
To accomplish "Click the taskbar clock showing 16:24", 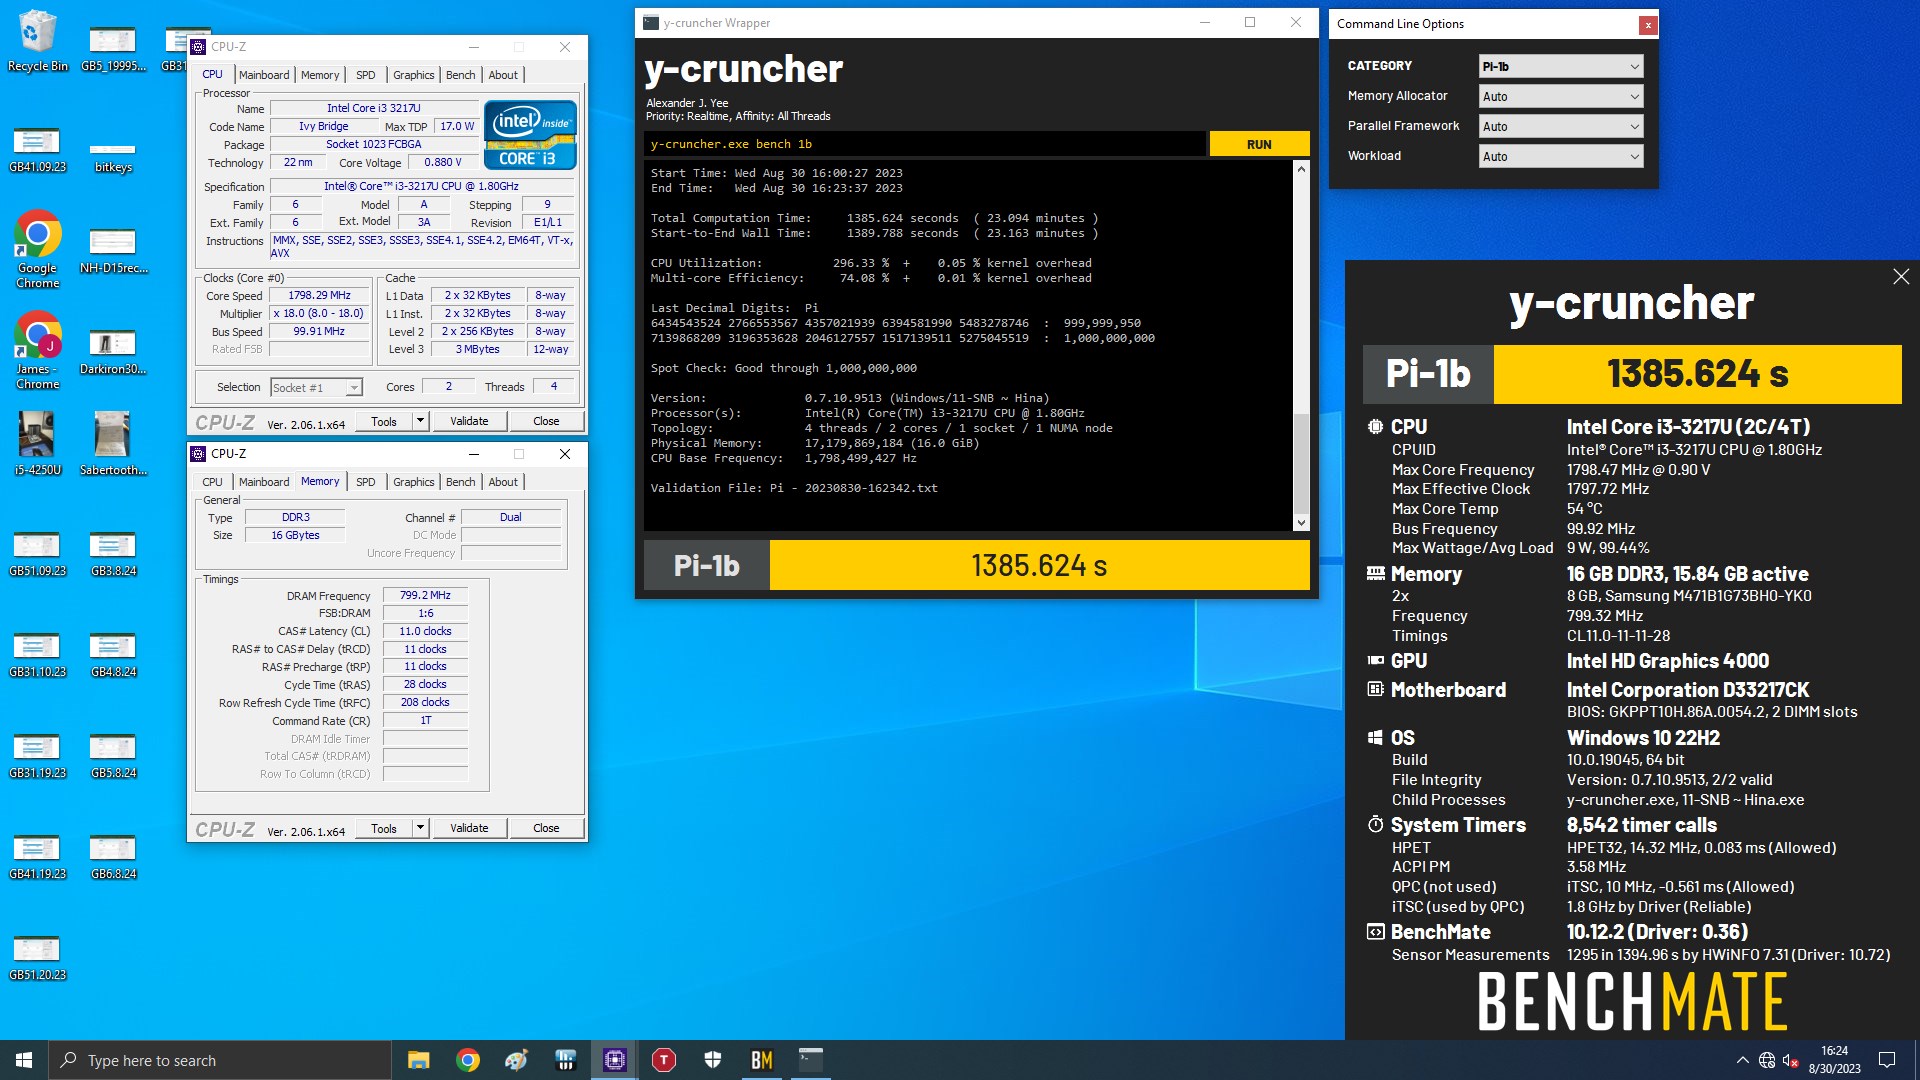I will pos(1834,1060).
